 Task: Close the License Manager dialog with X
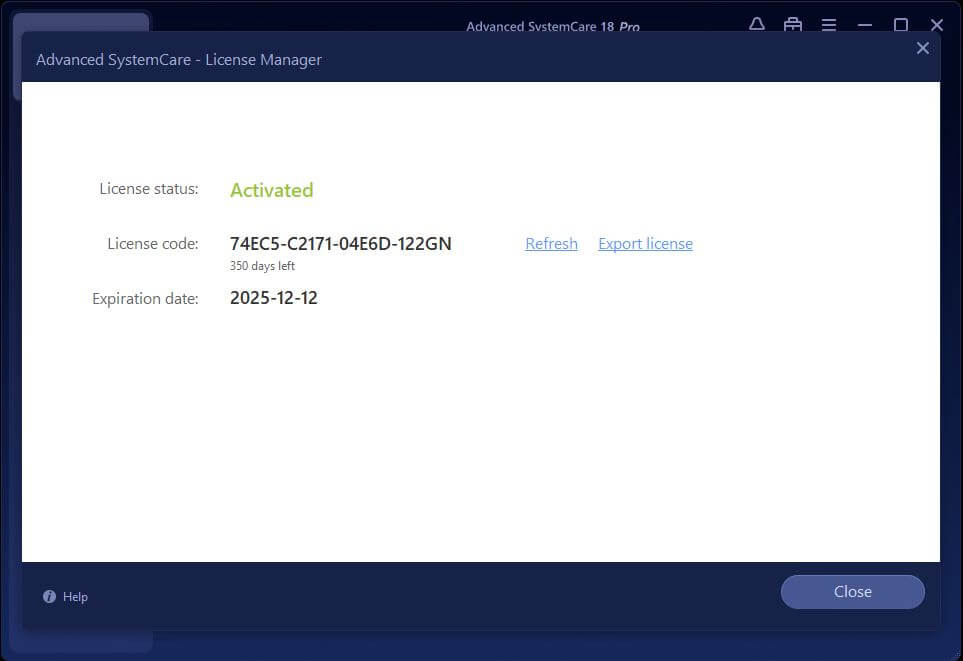click(x=922, y=48)
